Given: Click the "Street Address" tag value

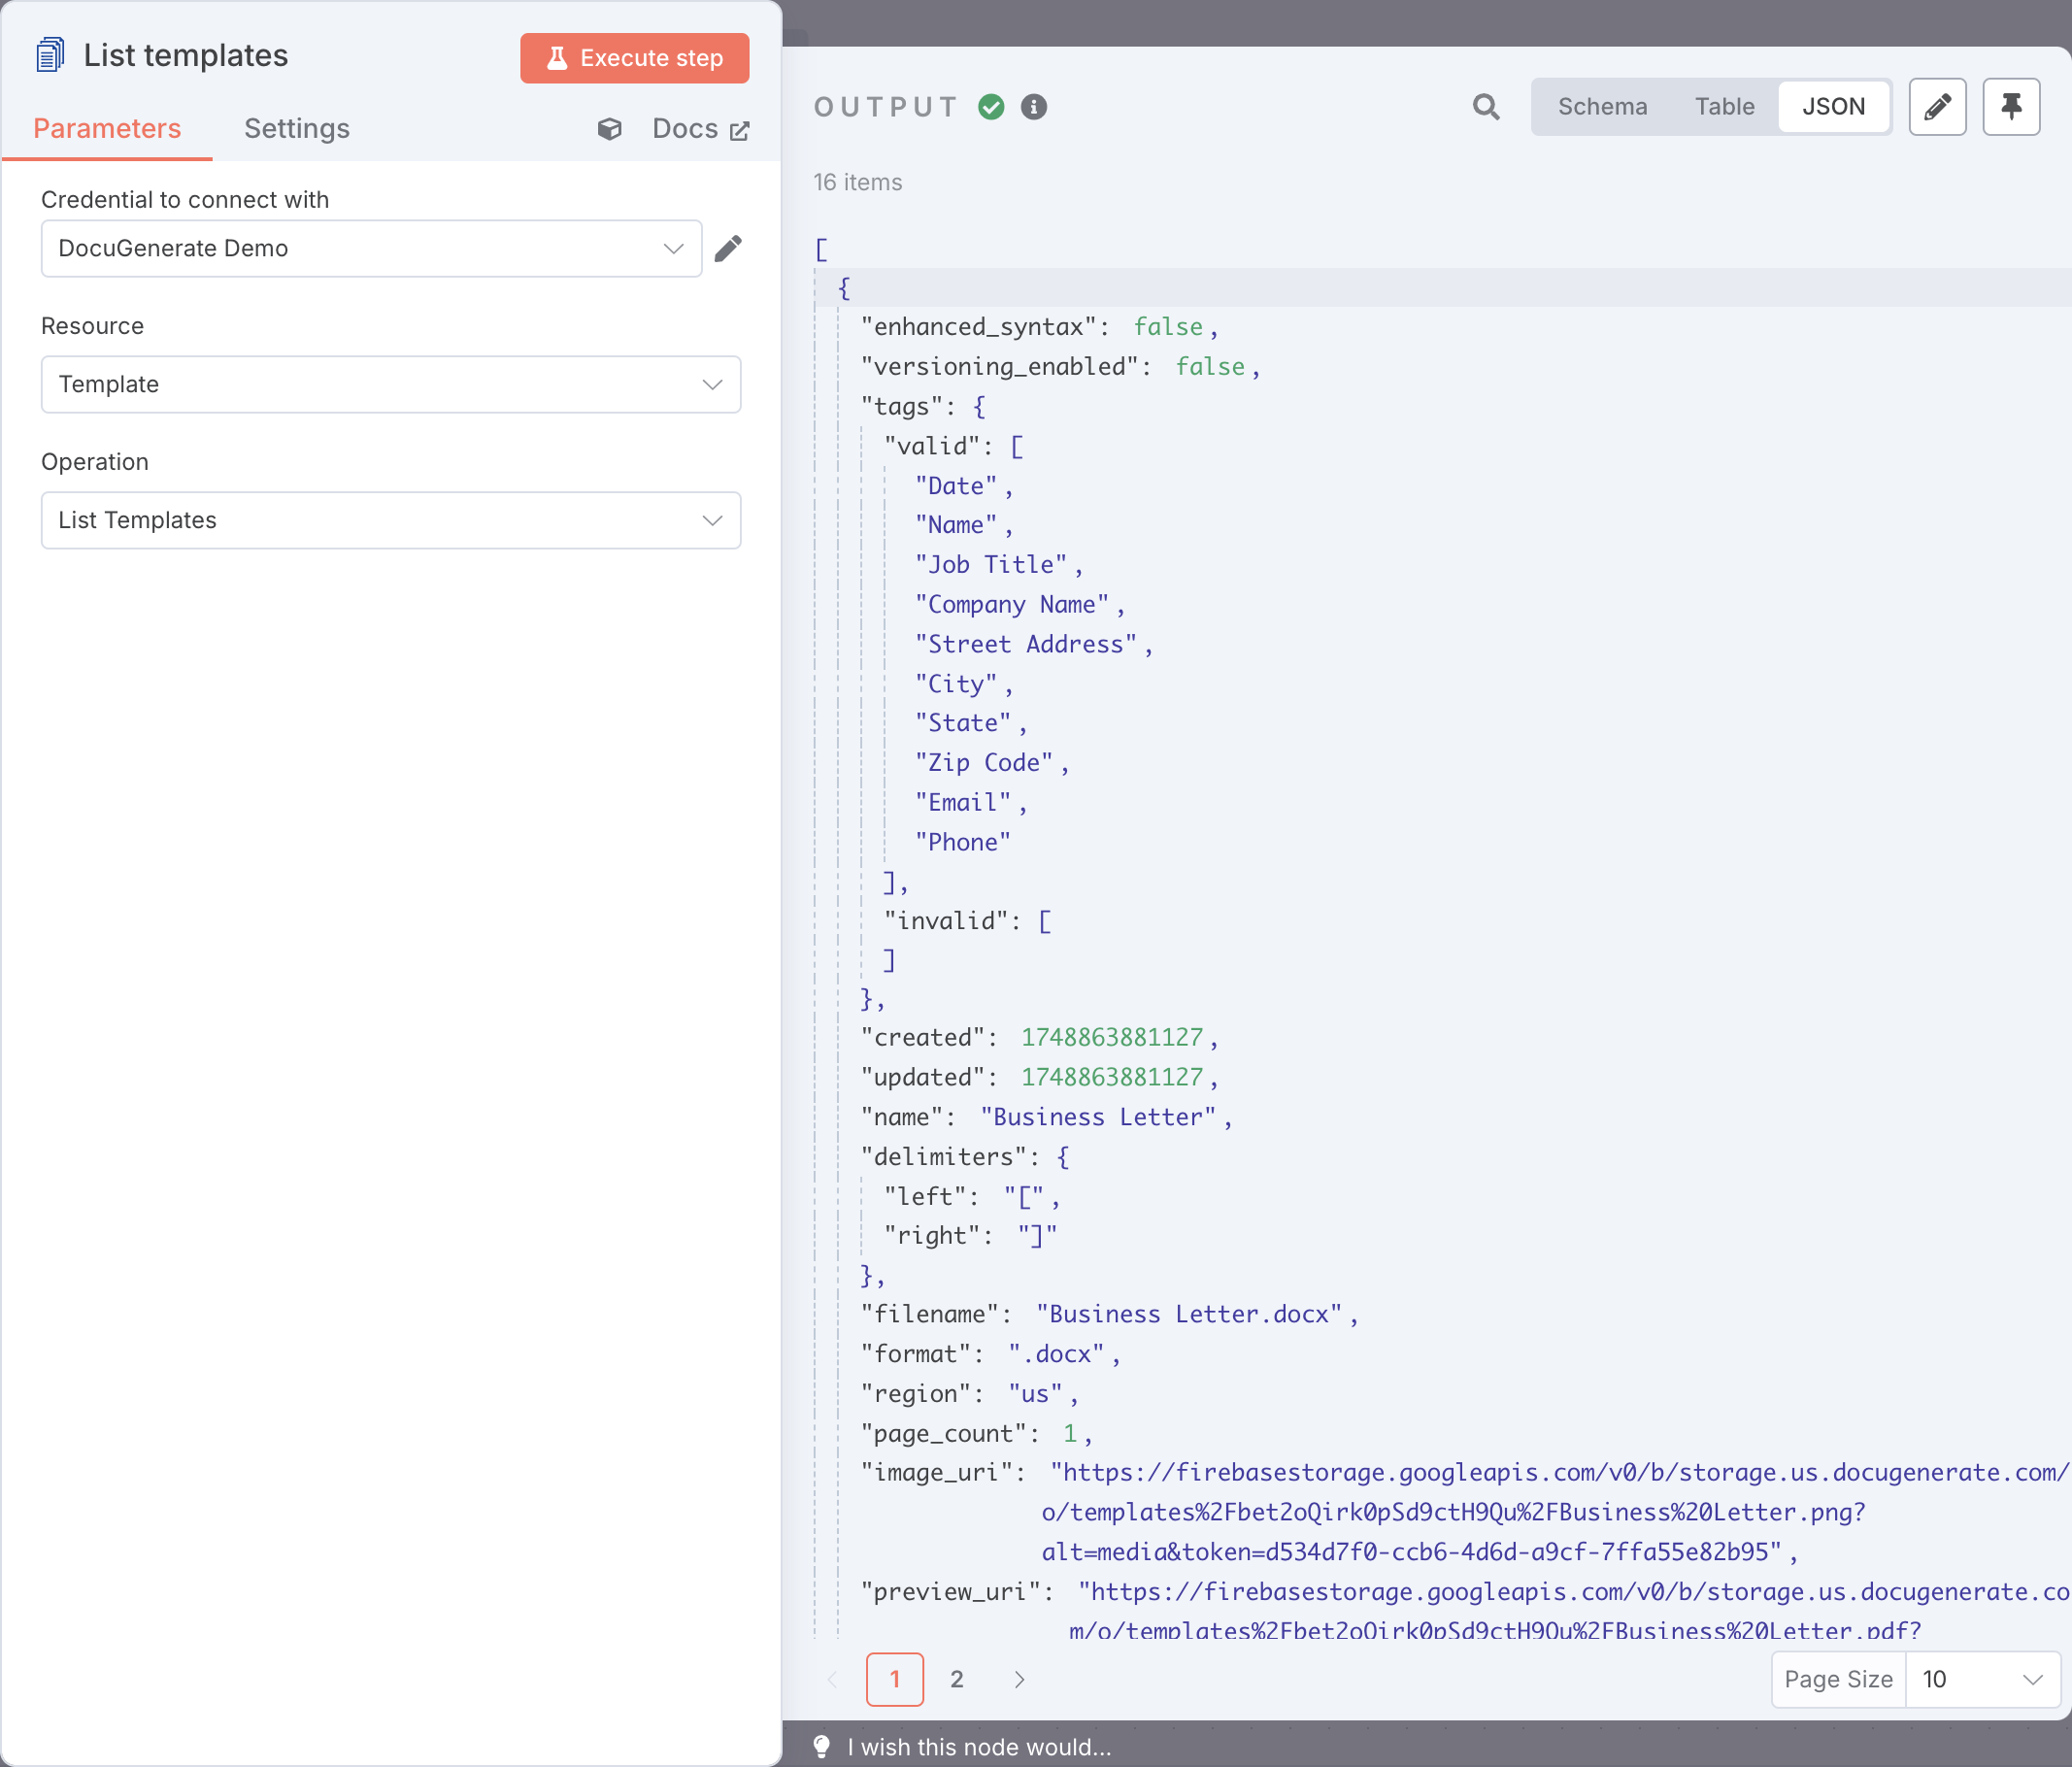Looking at the screenshot, I should point(1025,644).
